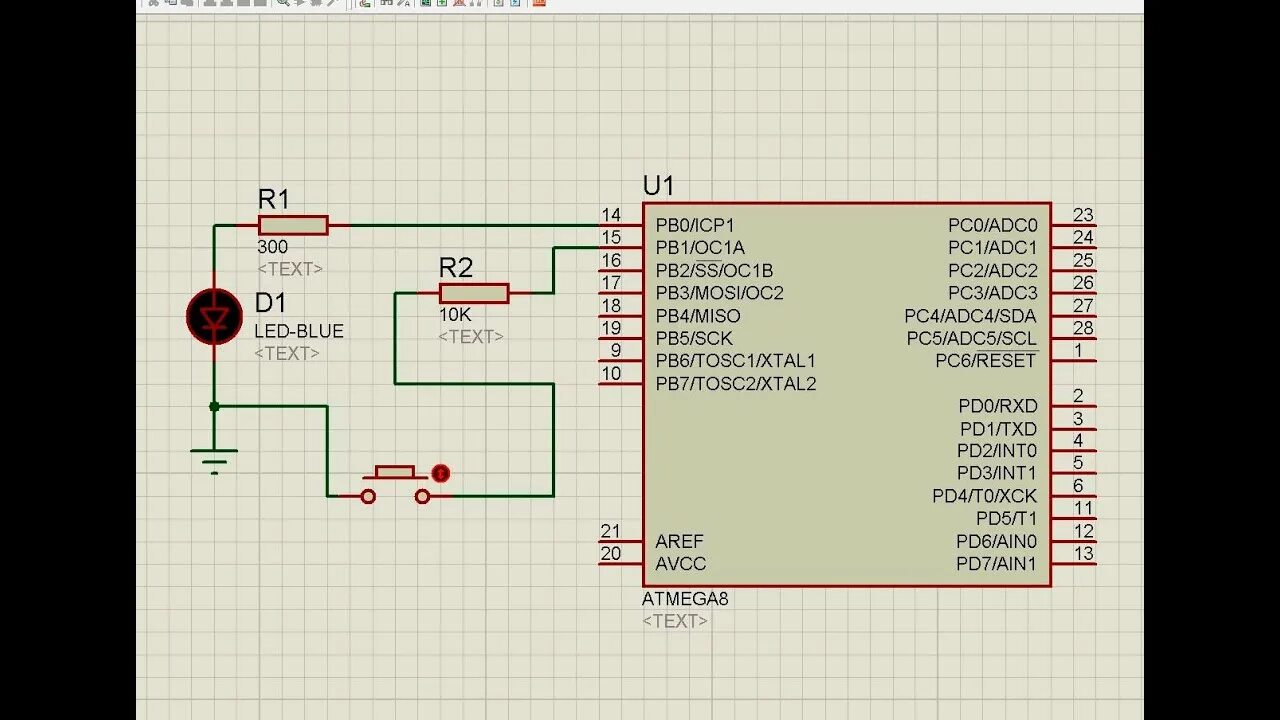Screen dimensions: 1280x720
Task: Click pin PB5/SCK label
Action: (694, 338)
